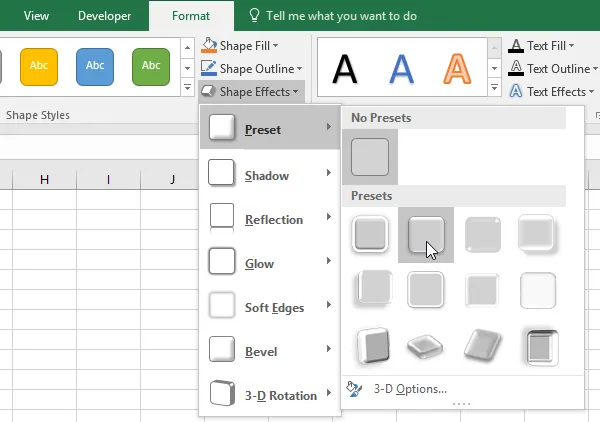Choose the orange outlined A WordArt style
Viewport: 600px width, 422px height.
point(457,69)
